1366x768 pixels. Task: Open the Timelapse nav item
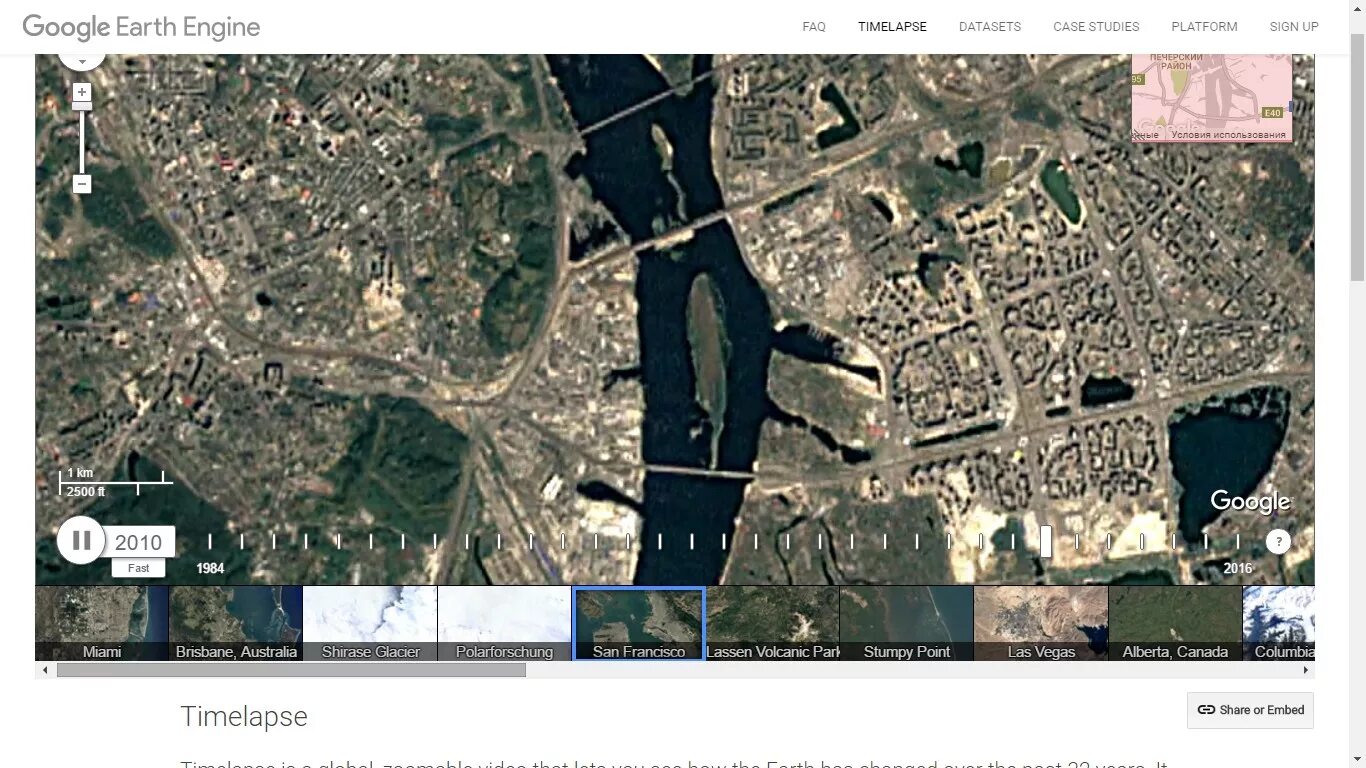click(x=892, y=27)
